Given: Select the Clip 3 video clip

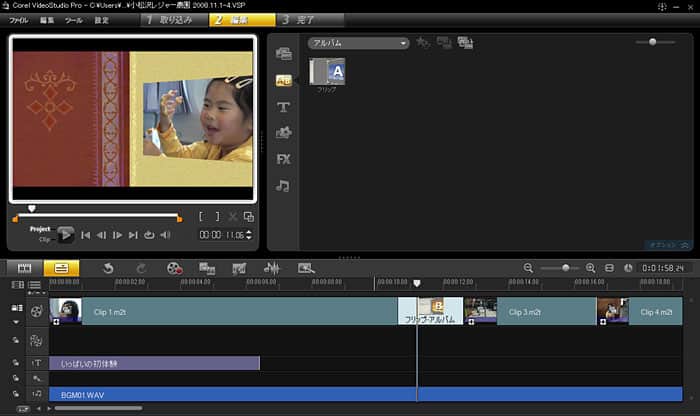Looking at the screenshot, I should tap(530, 311).
